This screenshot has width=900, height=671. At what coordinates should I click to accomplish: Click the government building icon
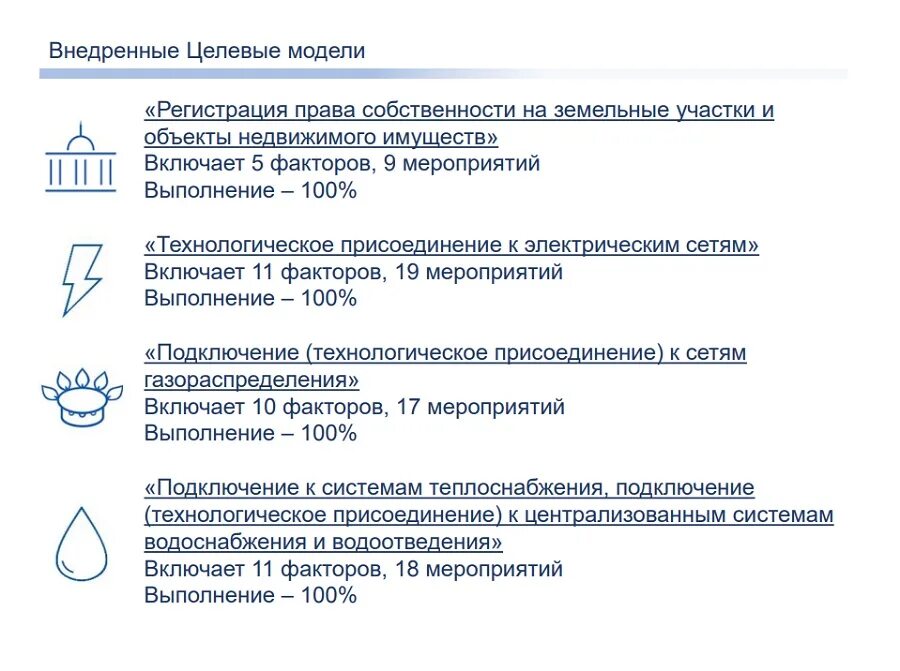[x=81, y=157]
